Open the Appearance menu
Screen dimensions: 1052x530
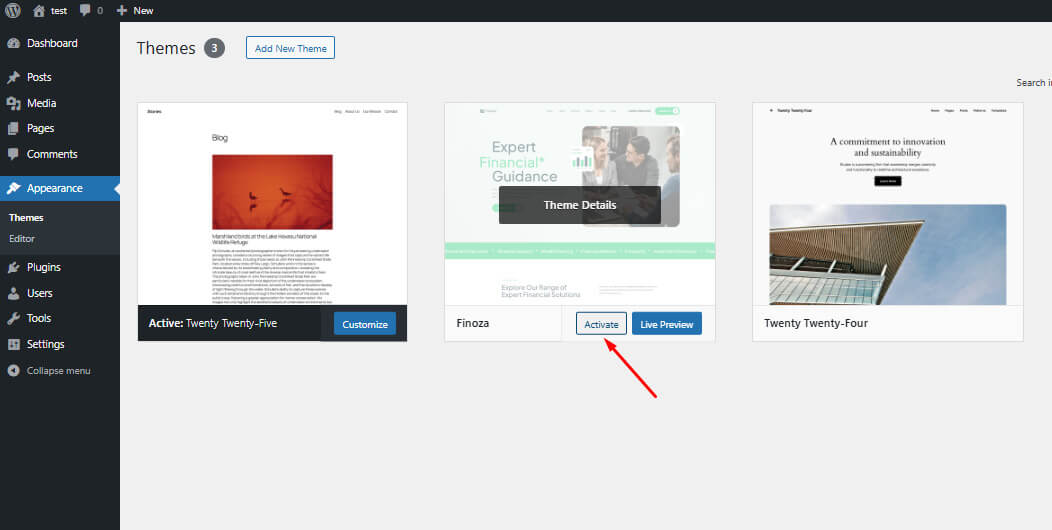pyautogui.click(x=60, y=189)
